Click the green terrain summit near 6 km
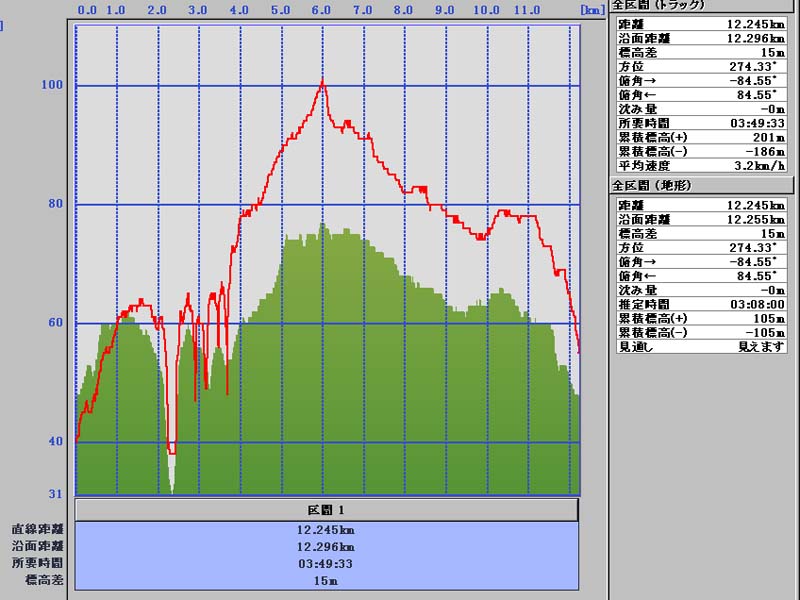Screen dimensions: 800x600 click(322, 225)
